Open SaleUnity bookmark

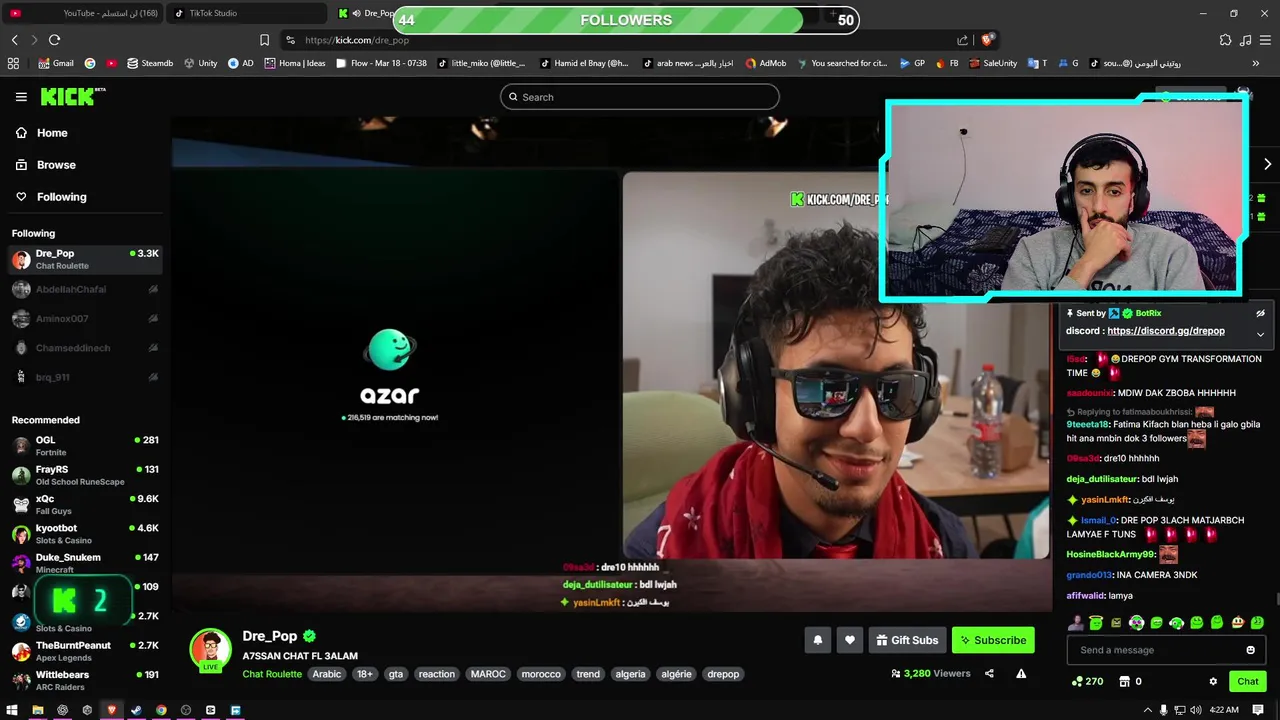click(993, 63)
